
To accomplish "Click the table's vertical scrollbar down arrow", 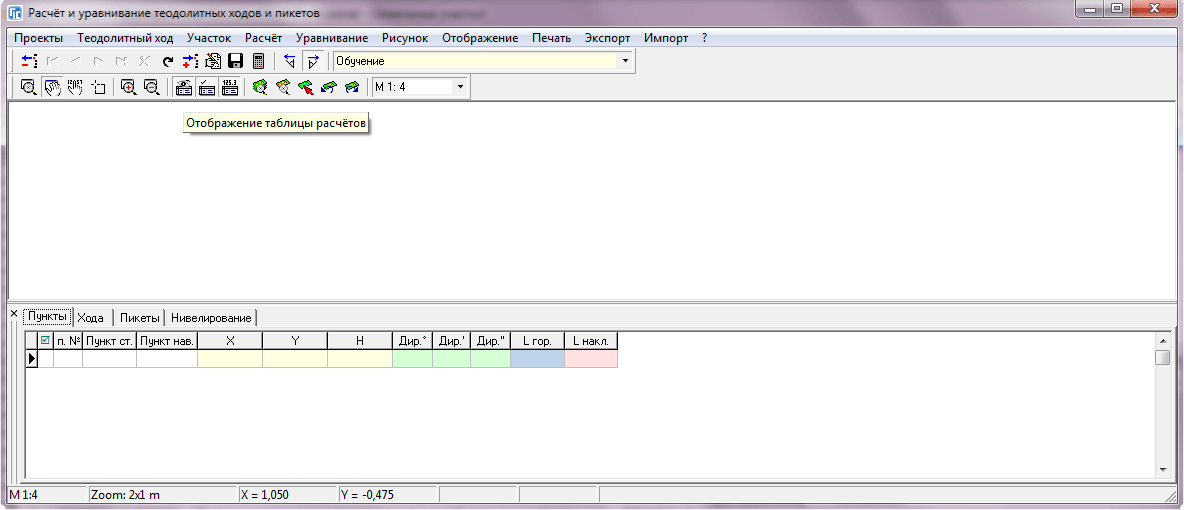I will 1162,469.
